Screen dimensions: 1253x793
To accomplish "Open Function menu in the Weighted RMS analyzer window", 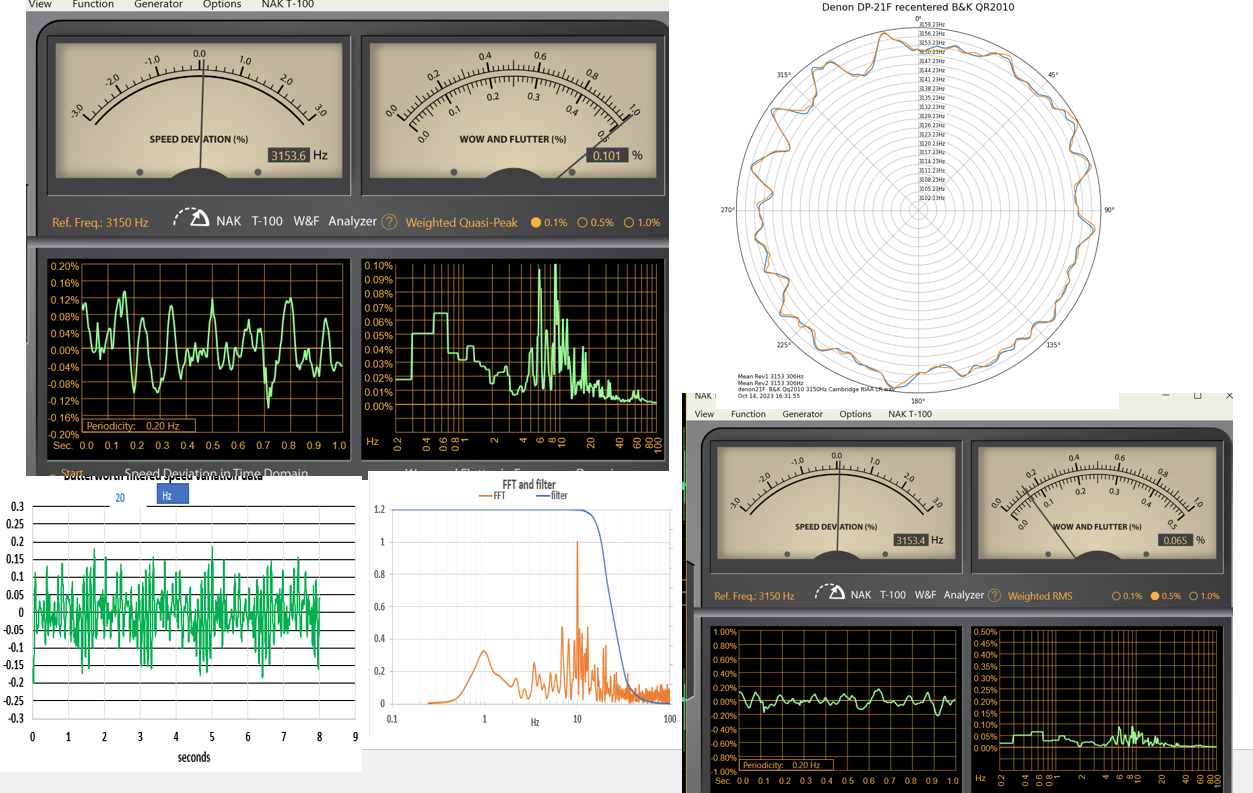I will pyautogui.click(x=748, y=414).
